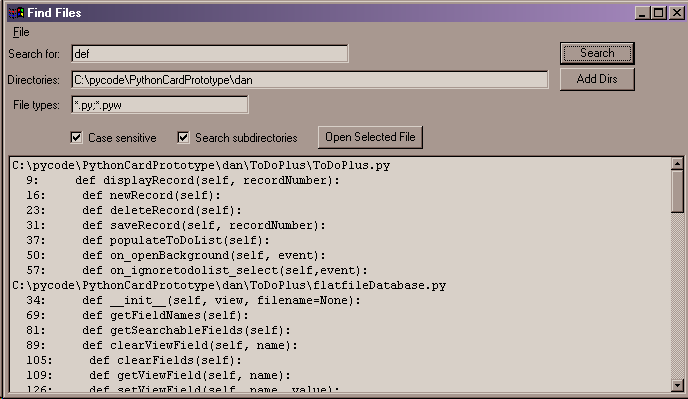Toggle the Case sensitive checkbox
Viewport: 688px width, 399px height.
(x=76, y=137)
